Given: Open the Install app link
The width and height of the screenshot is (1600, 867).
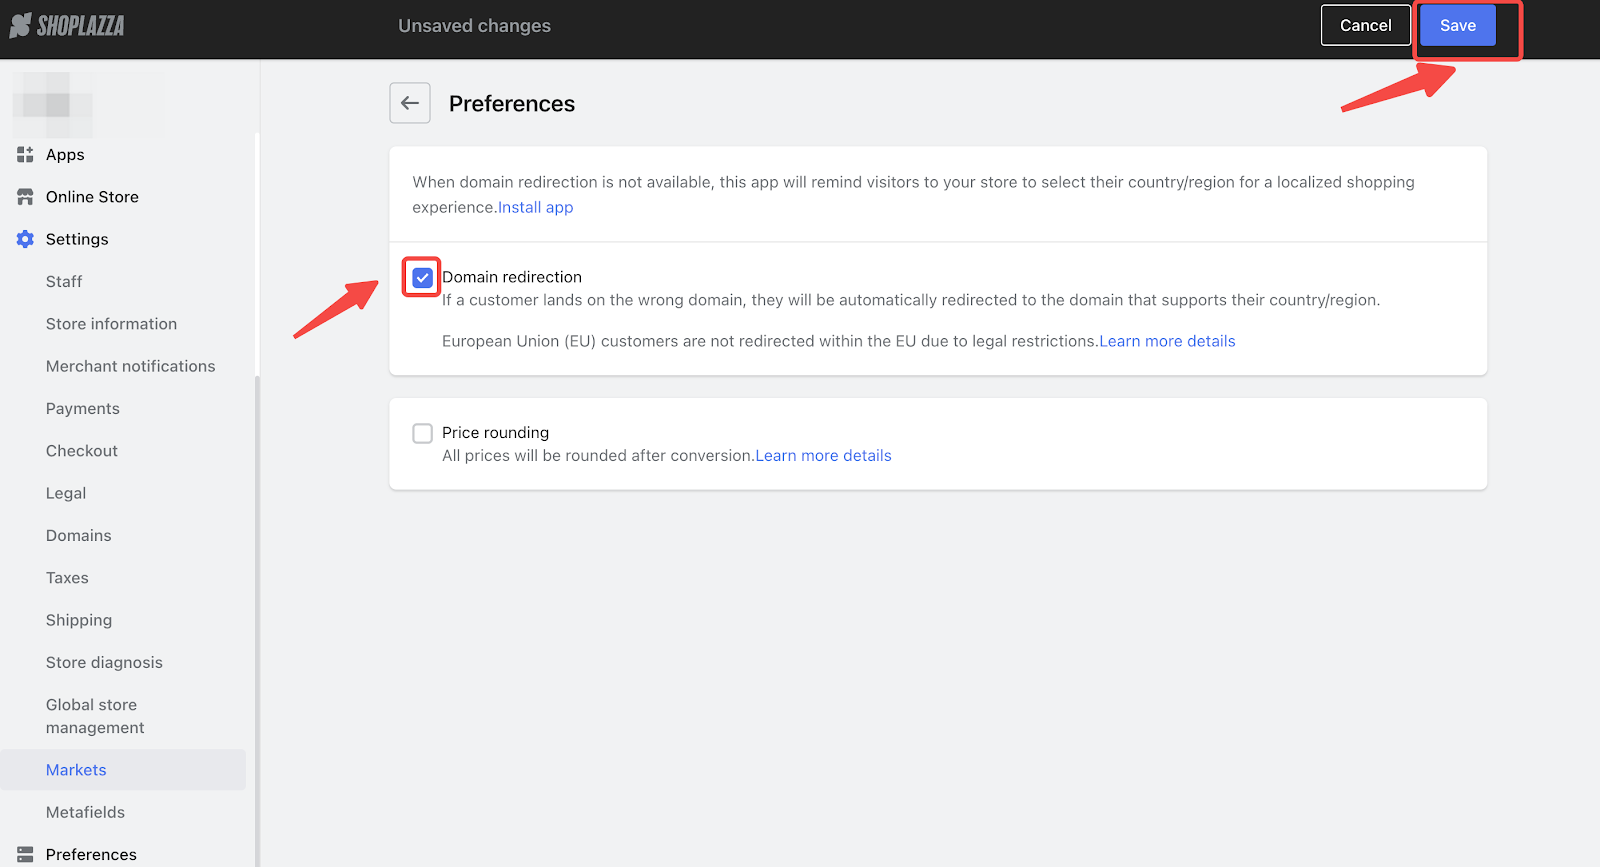Looking at the screenshot, I should point(536,207).
